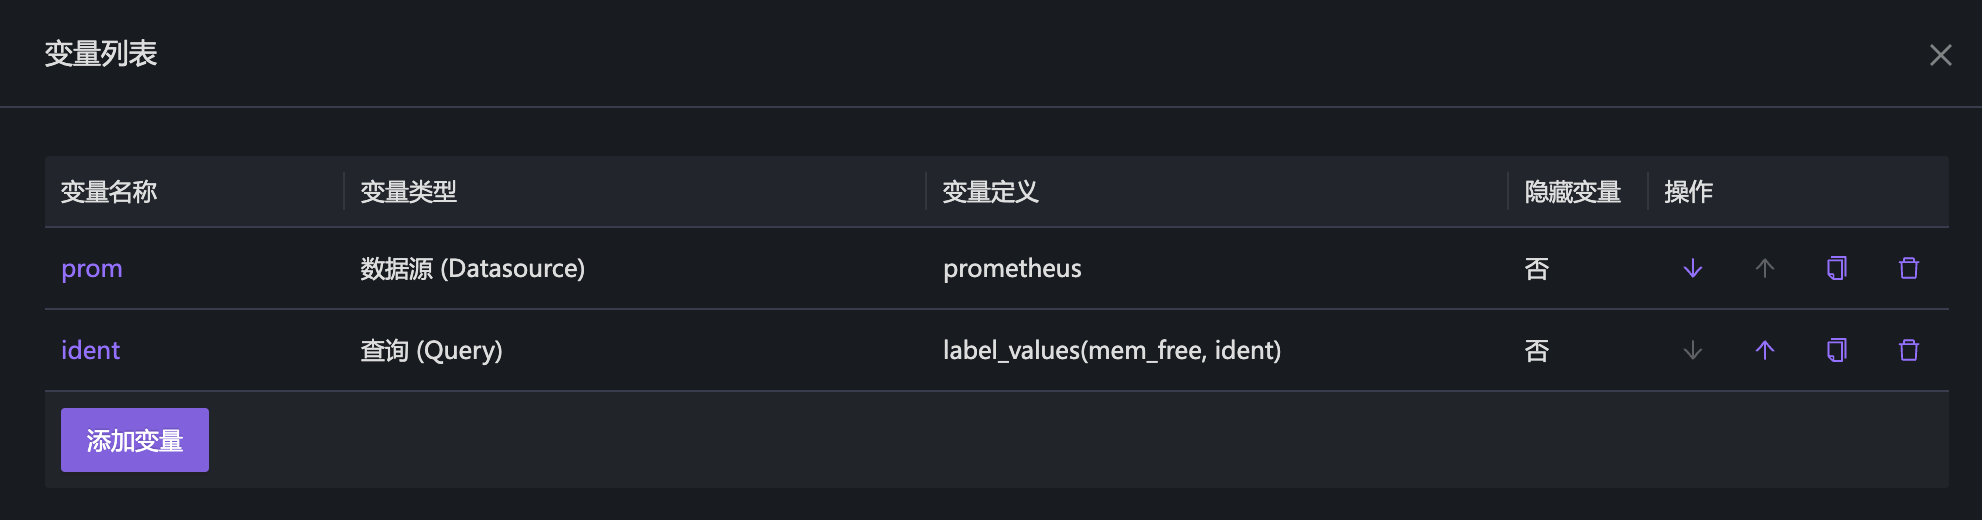Viewport: 1982px width, 520px height.
Task: Delete the ident variable with trash icon
Action: pos(1909,350)
